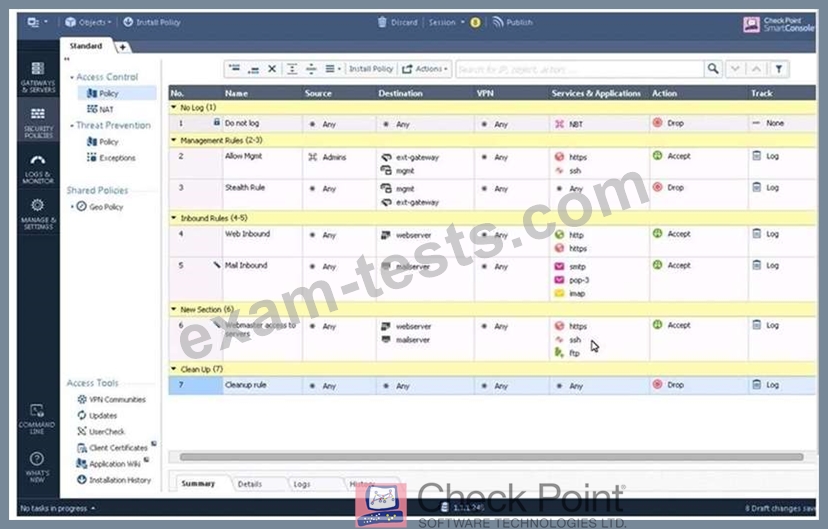Open the Command Line tool

click(37, 419)
